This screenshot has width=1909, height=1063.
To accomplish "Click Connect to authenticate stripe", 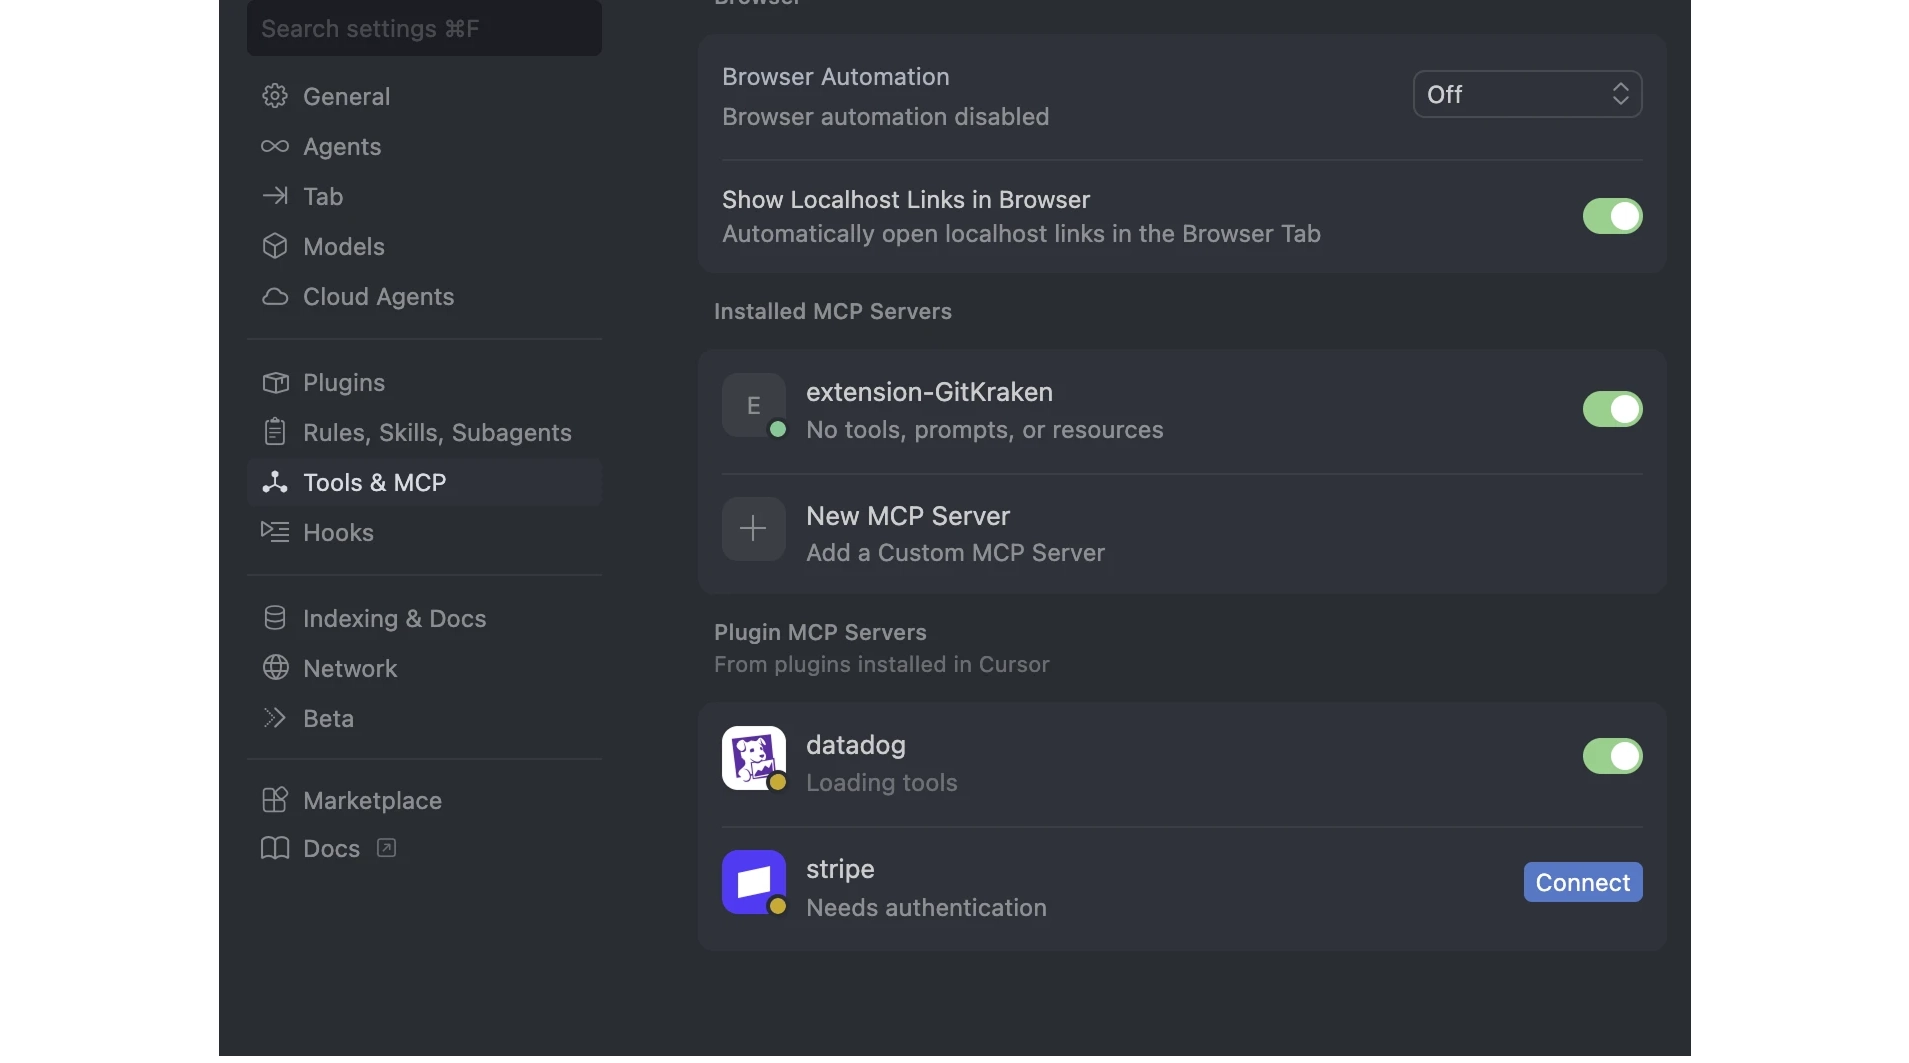I will 1582,882.
